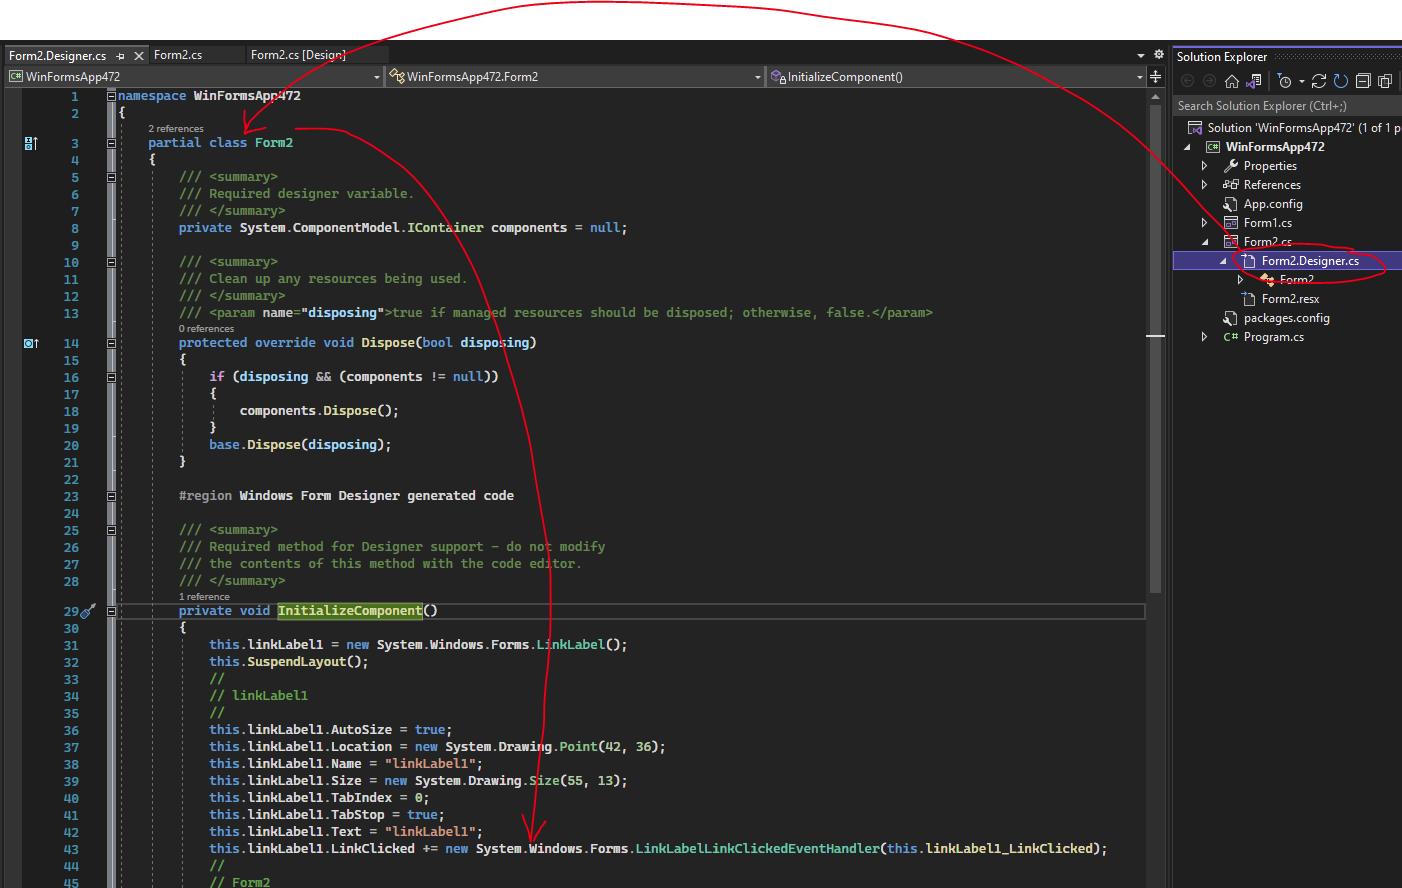
Task: Collapse the Form2.Designer.cs node
Action: (1222, 261)
